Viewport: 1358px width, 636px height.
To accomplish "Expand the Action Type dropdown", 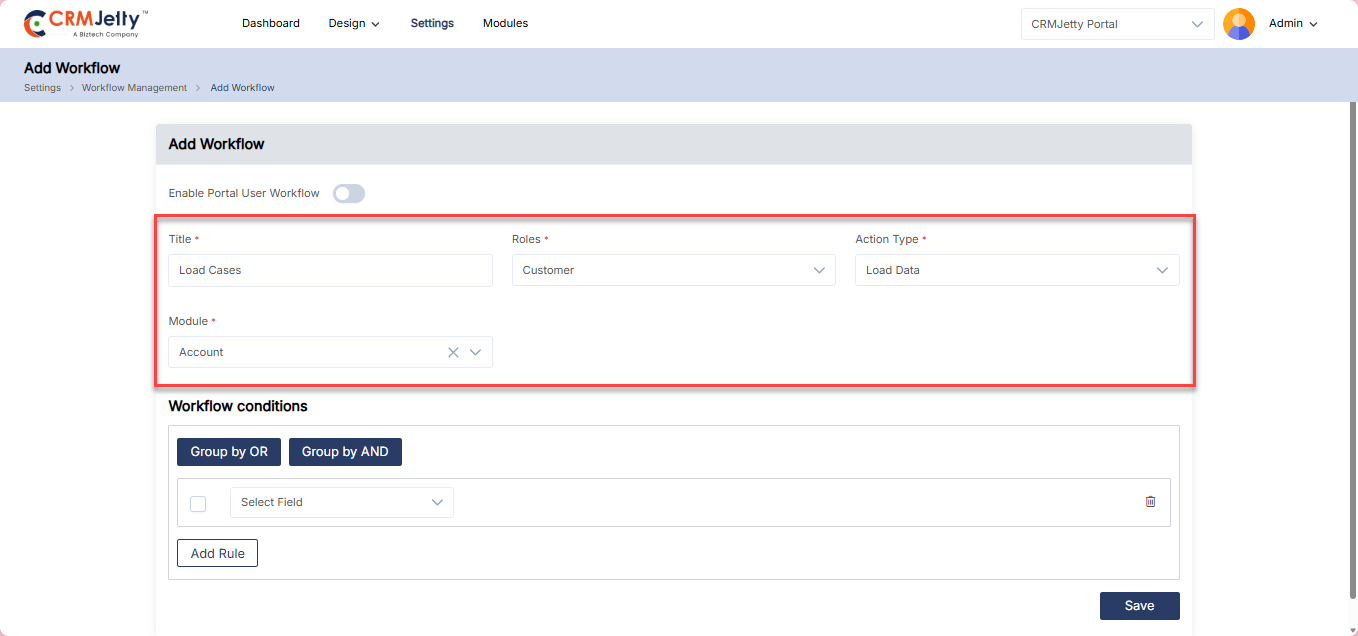I will click(1016, 270).
